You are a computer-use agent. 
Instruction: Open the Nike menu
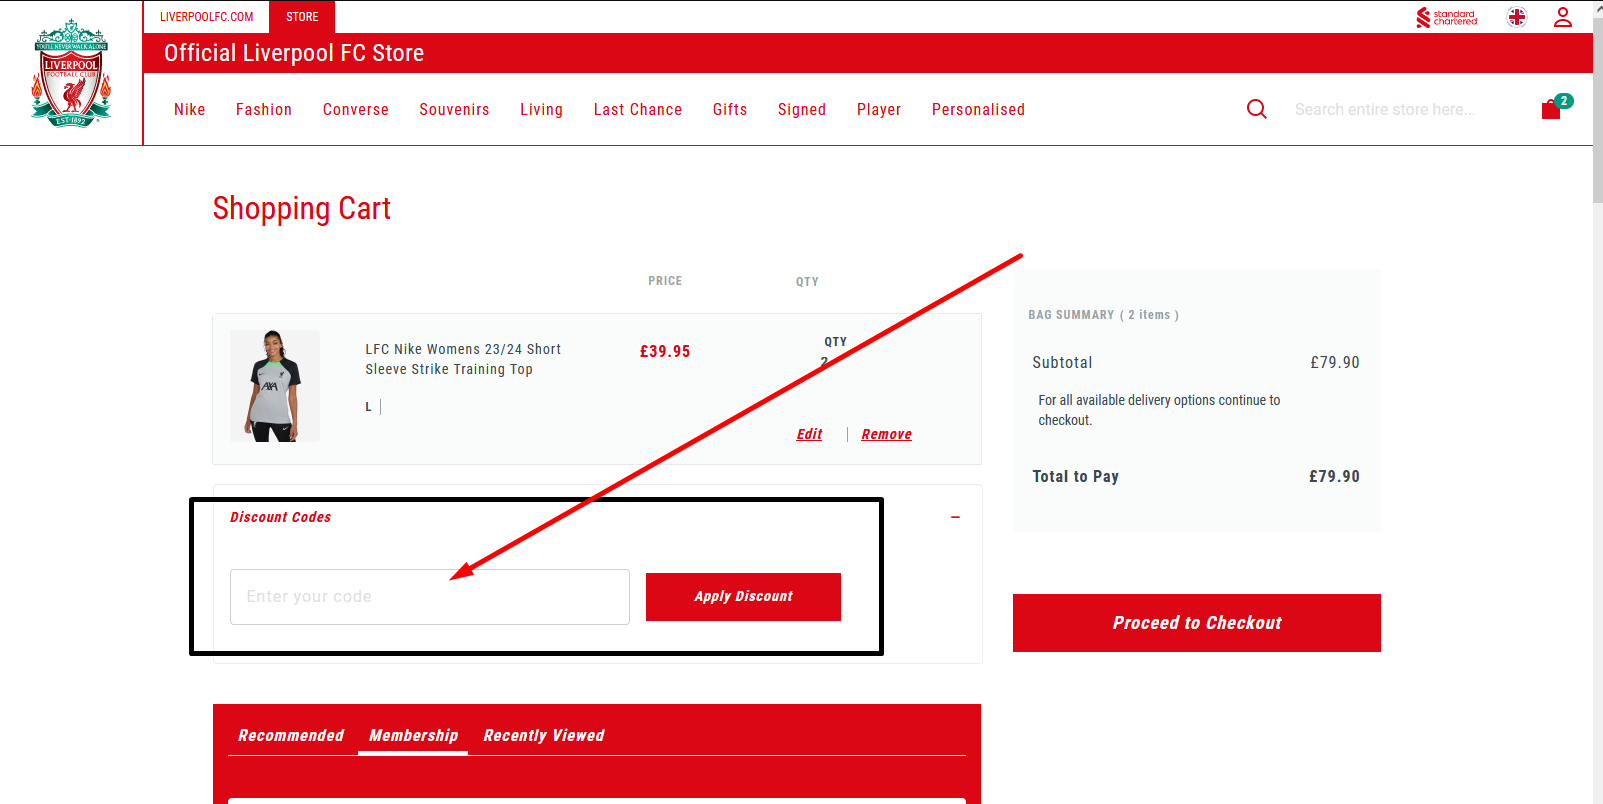coord(189,110)
